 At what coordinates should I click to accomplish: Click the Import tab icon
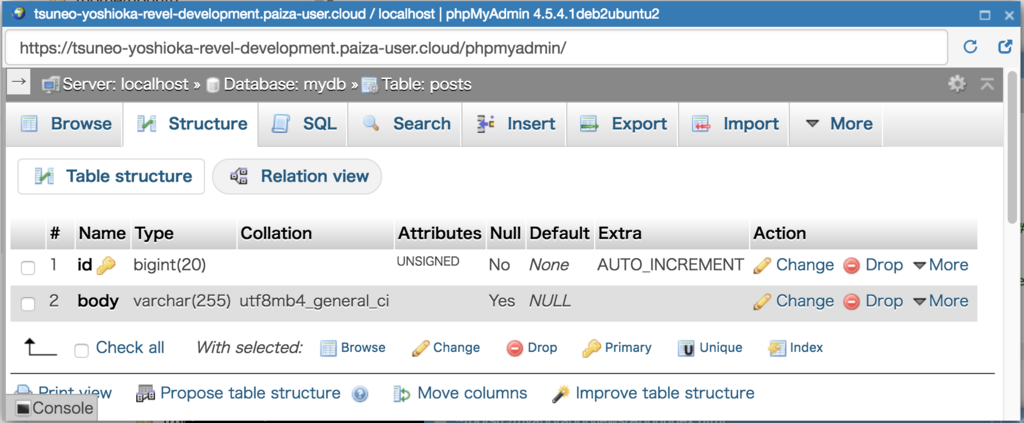coord(702,124)
